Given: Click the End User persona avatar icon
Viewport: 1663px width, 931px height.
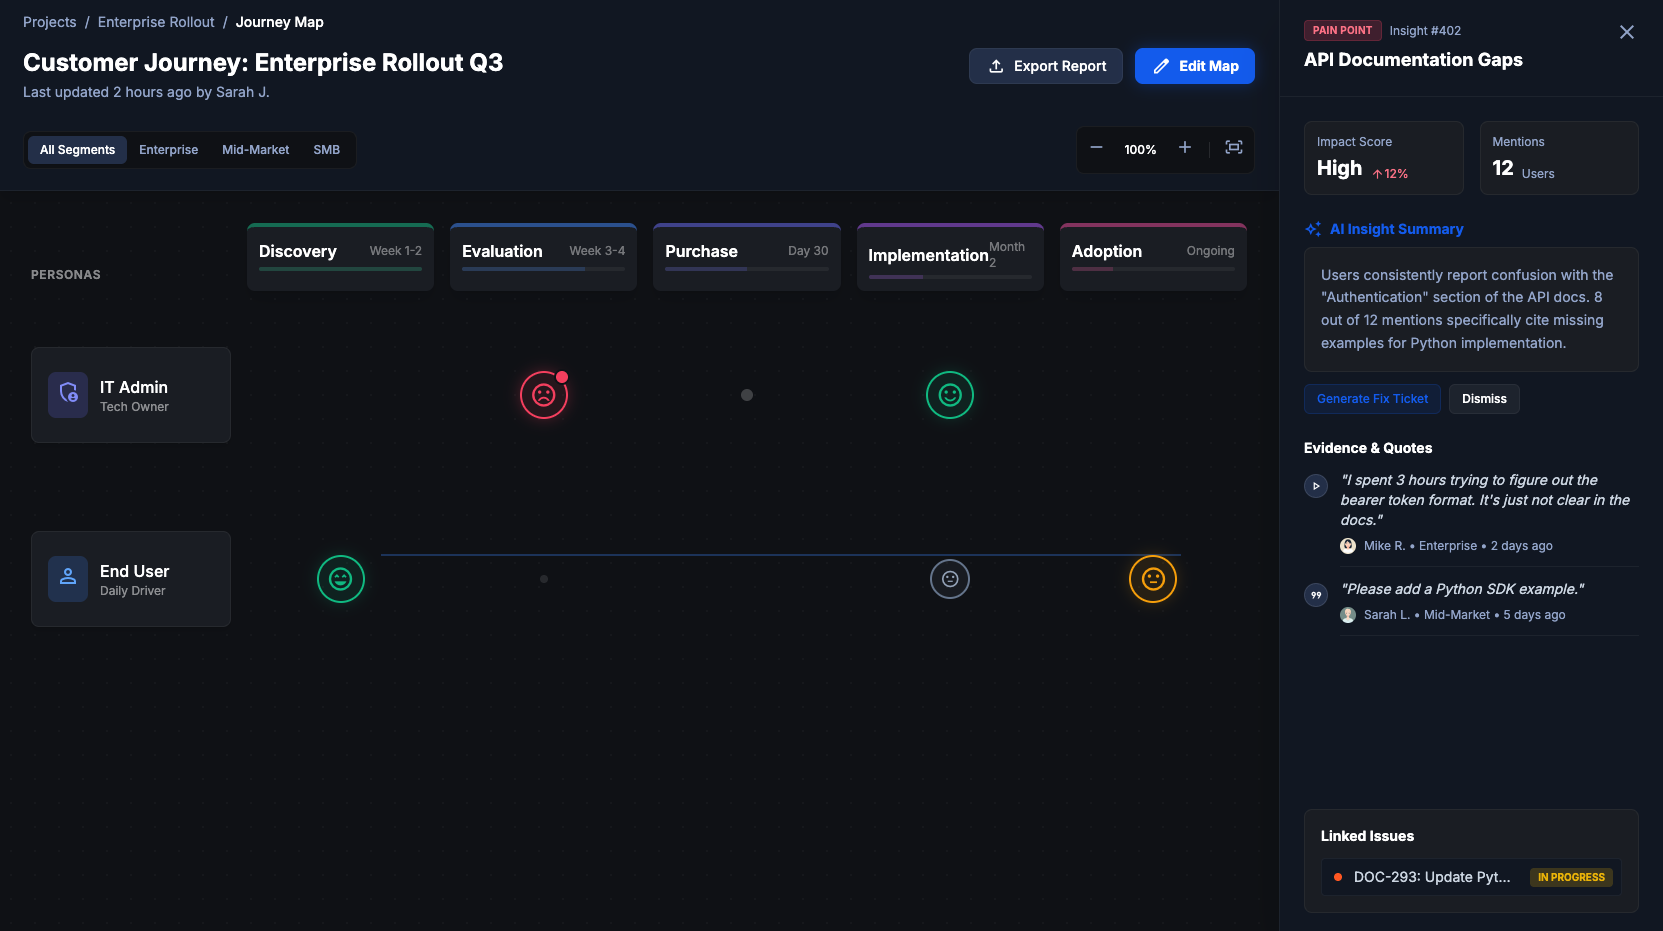Looking at the screenshot, I should [x=67, y=578].
